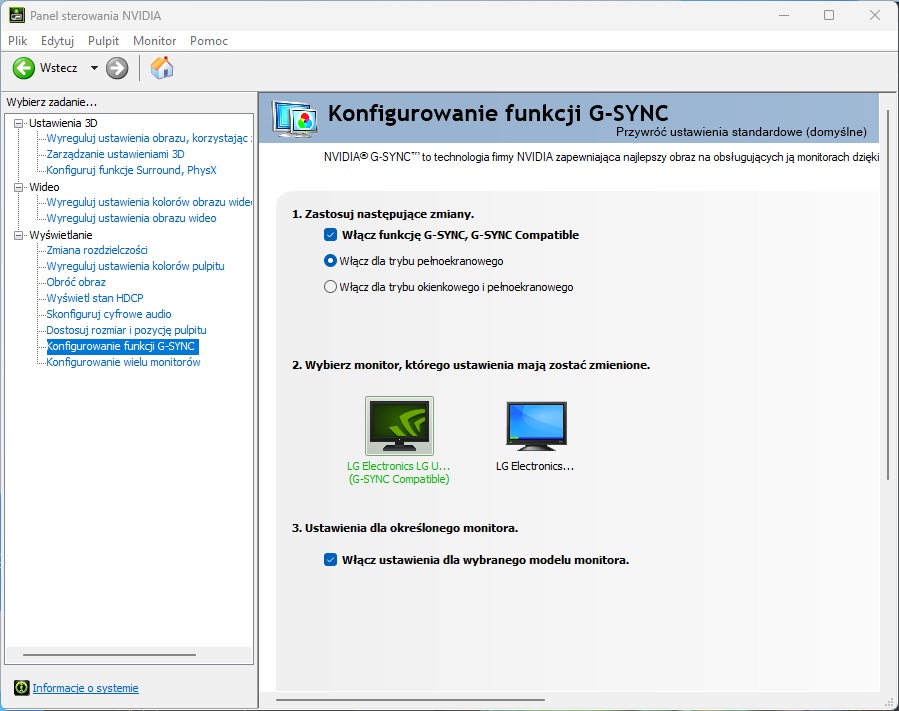
Task: Collapse the Wideo tree node
Action: point(19,187)
